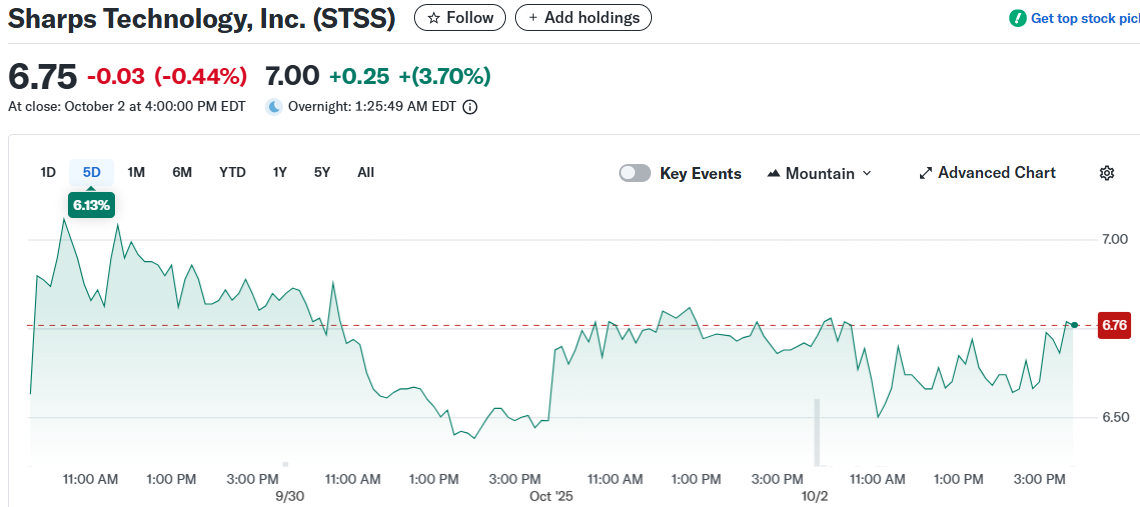Click the green top stock picks badge icon

1018,18
